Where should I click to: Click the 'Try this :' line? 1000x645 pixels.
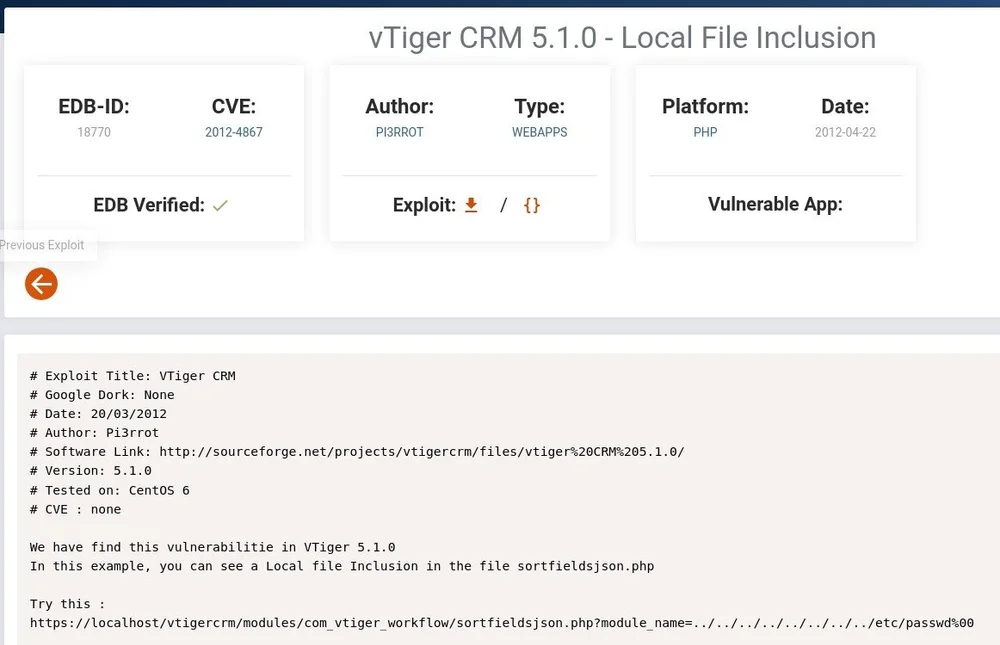[x=67, y=604]
